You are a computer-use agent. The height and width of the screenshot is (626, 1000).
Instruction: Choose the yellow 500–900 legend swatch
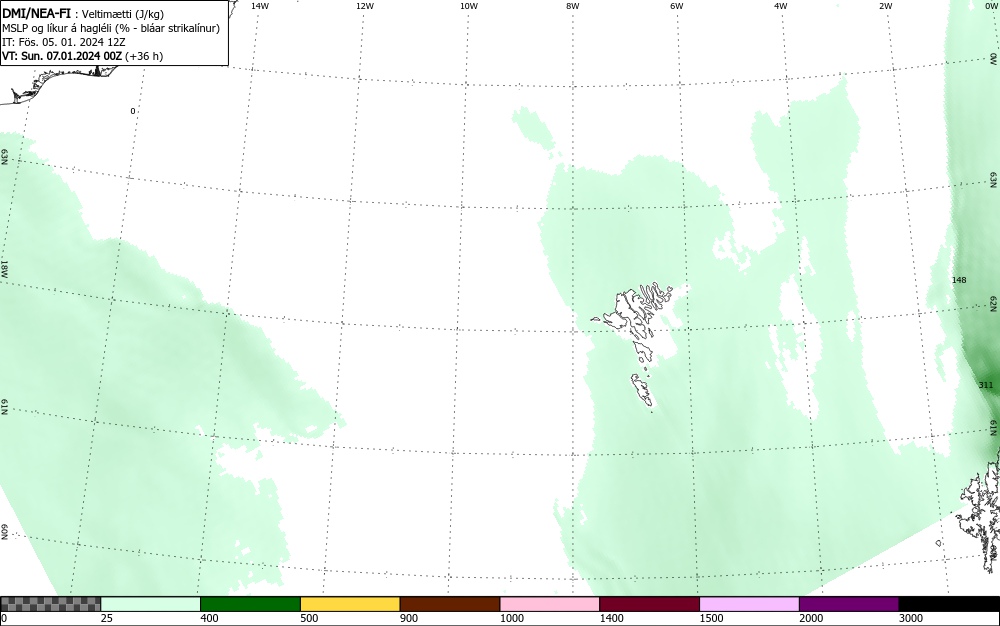pos(350,604)
